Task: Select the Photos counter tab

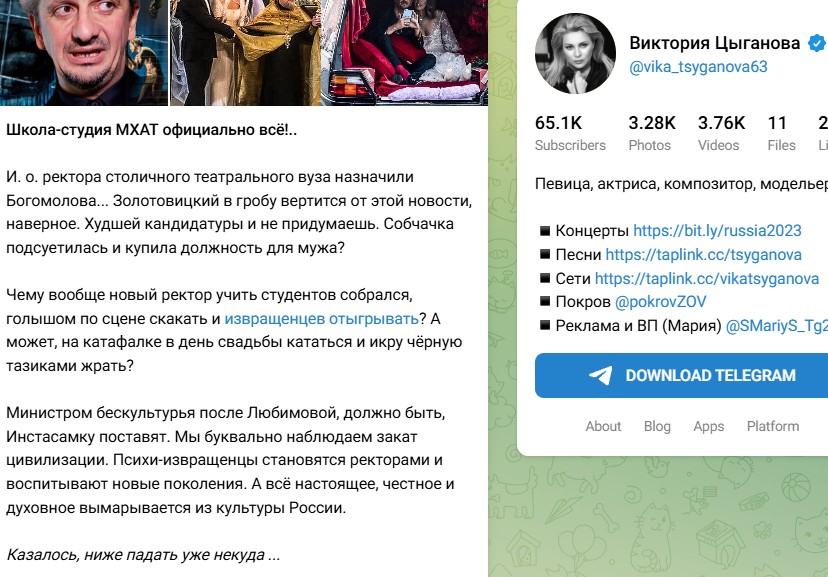Action: (x=652, y=133)
